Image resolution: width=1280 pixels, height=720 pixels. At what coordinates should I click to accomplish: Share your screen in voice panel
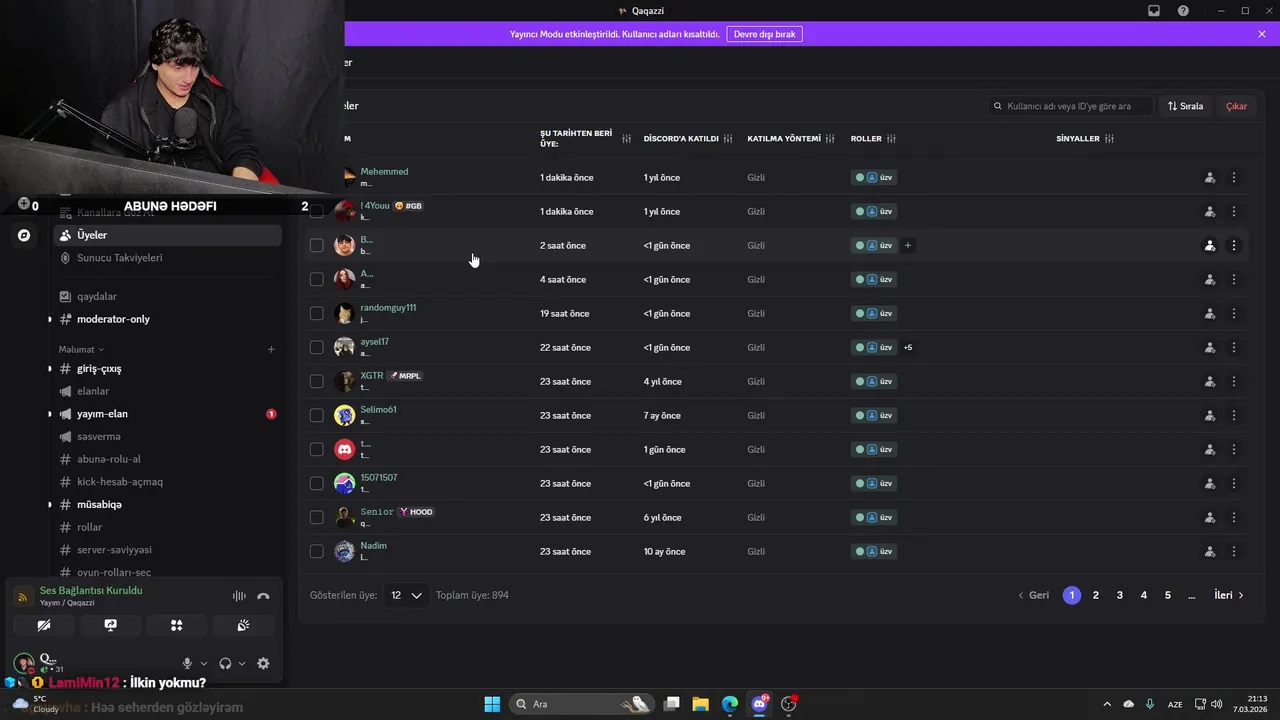point(110,625)
